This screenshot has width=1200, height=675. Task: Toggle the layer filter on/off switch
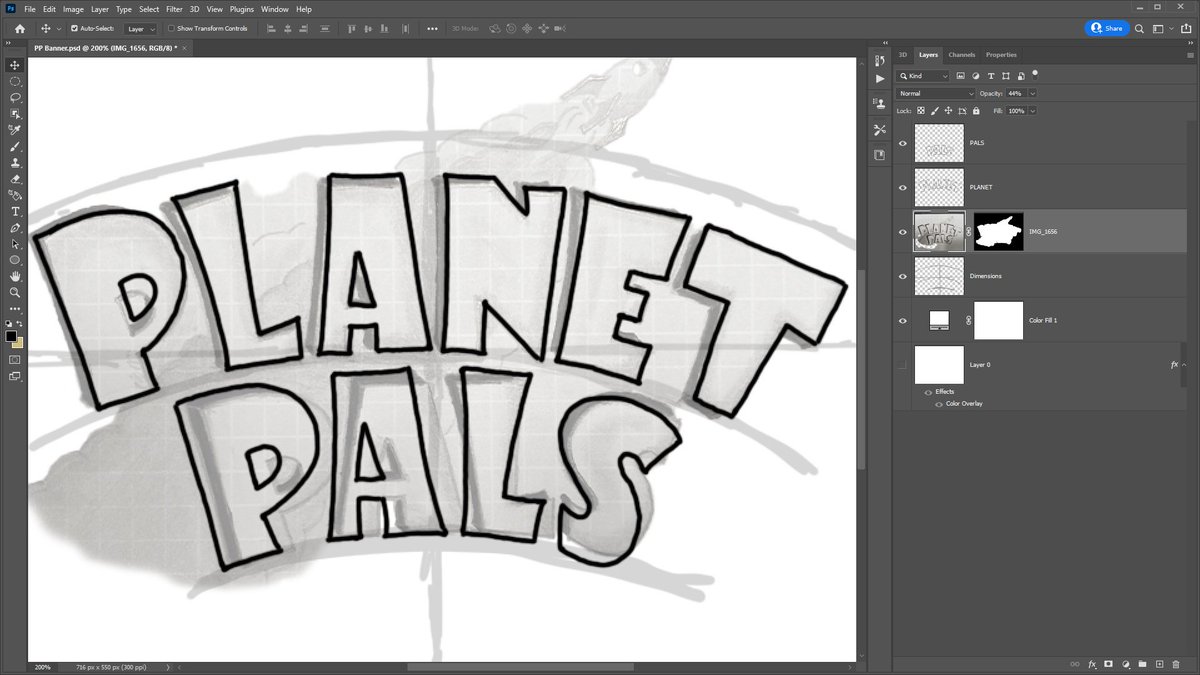pyautogui.click(x=1035, y=73)
